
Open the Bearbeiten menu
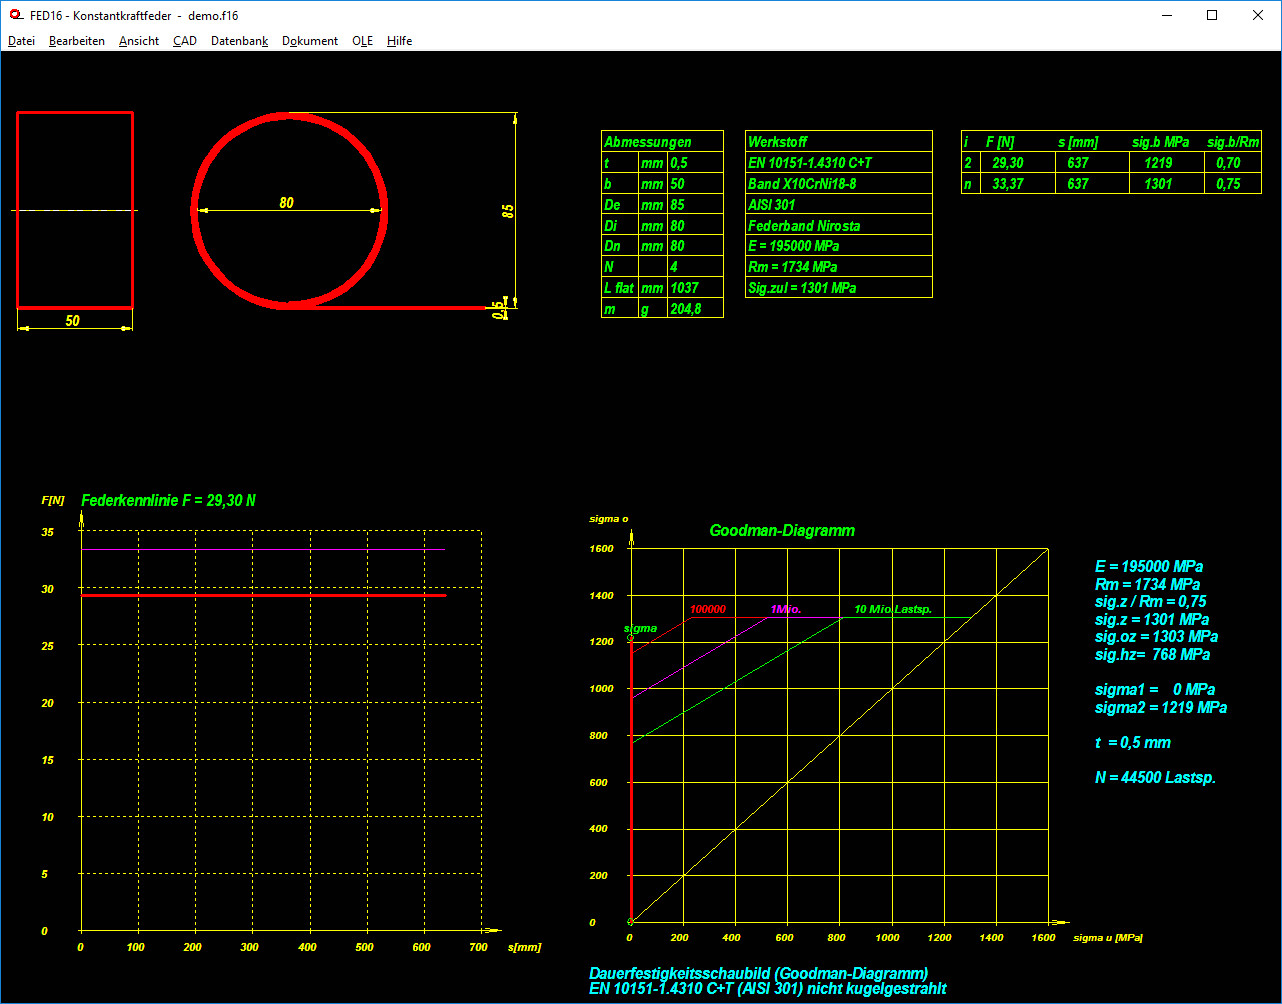(x=77, y=41)
